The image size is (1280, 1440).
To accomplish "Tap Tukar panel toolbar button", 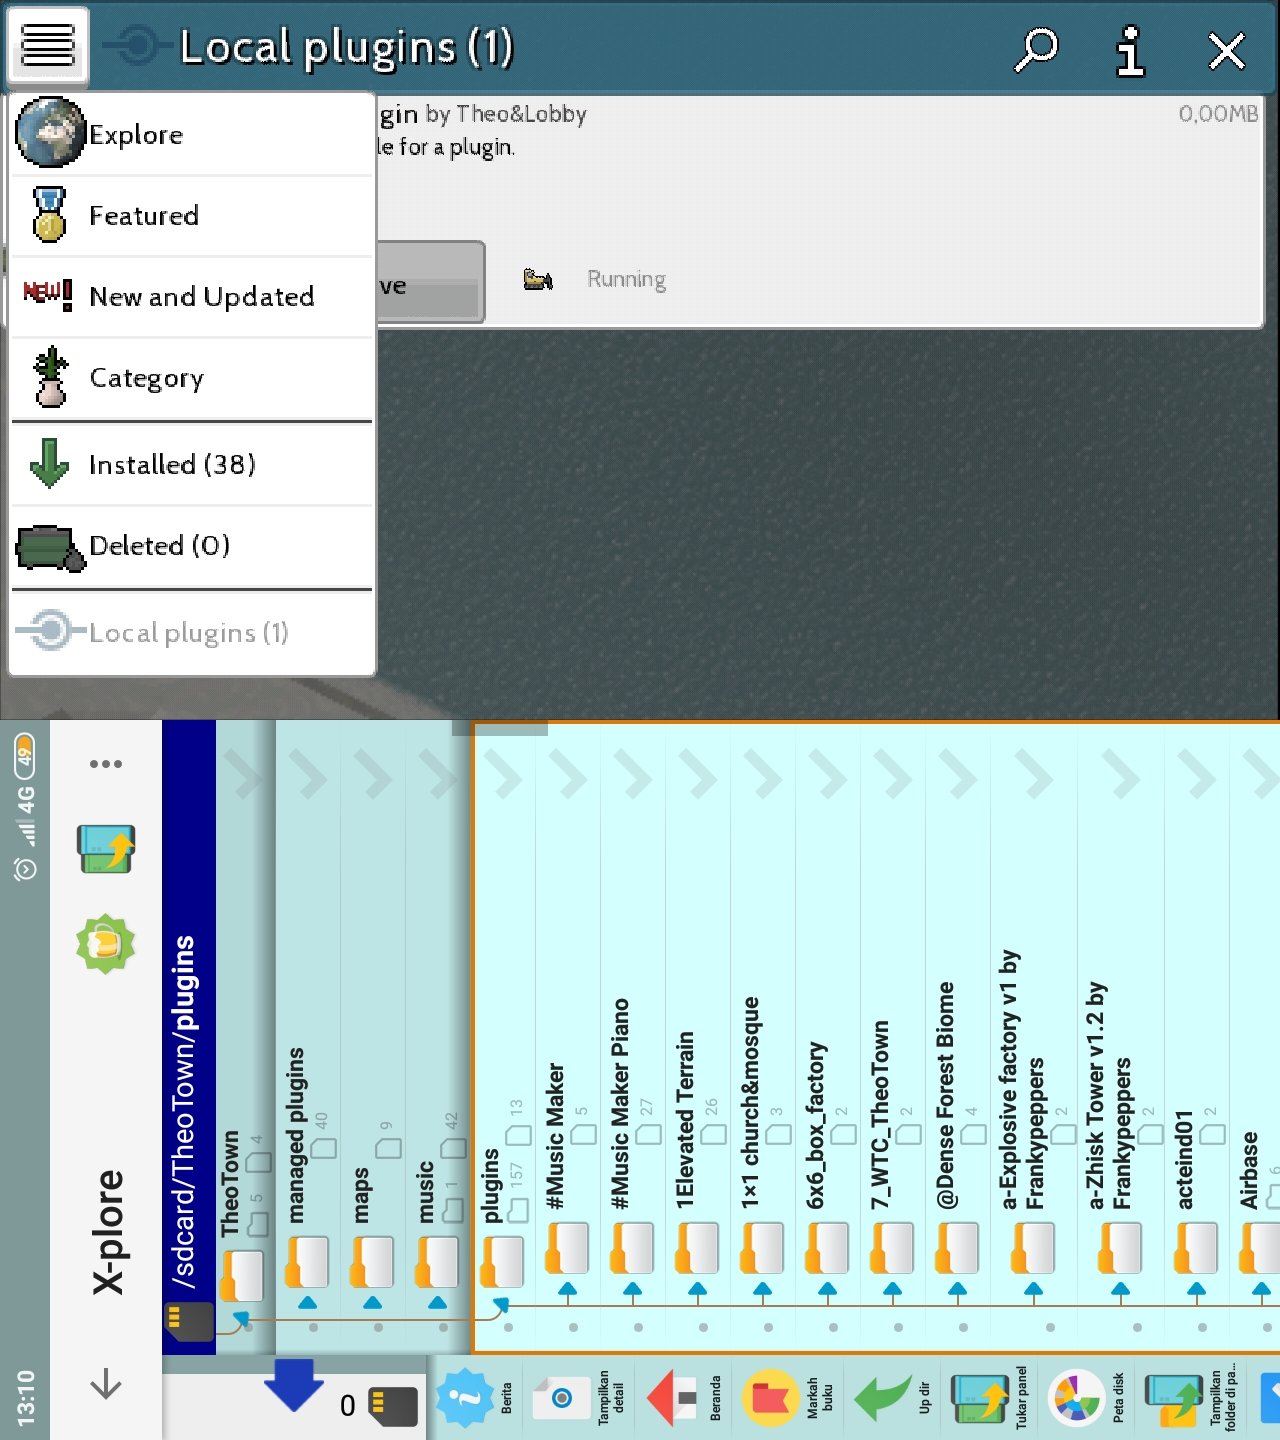I will click(990, 1397).
